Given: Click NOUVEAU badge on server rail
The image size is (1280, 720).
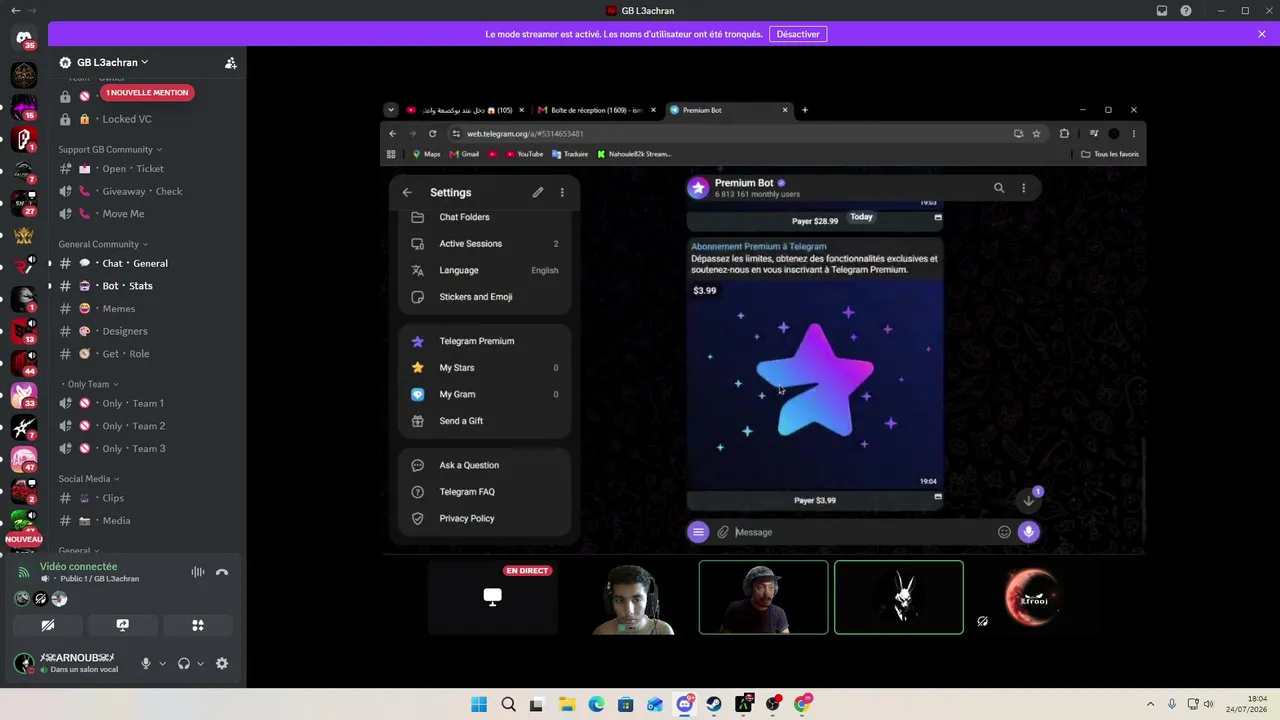Looking at the screenshot, I should click(x=24, y=539).
